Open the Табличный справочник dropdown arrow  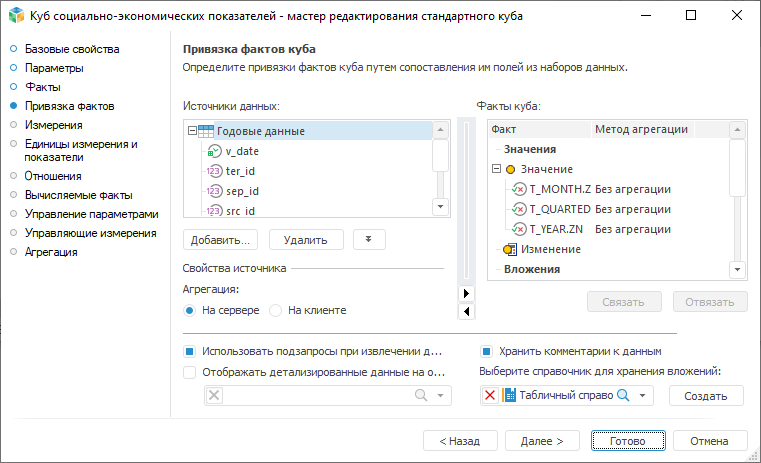[x=643, y=396]
